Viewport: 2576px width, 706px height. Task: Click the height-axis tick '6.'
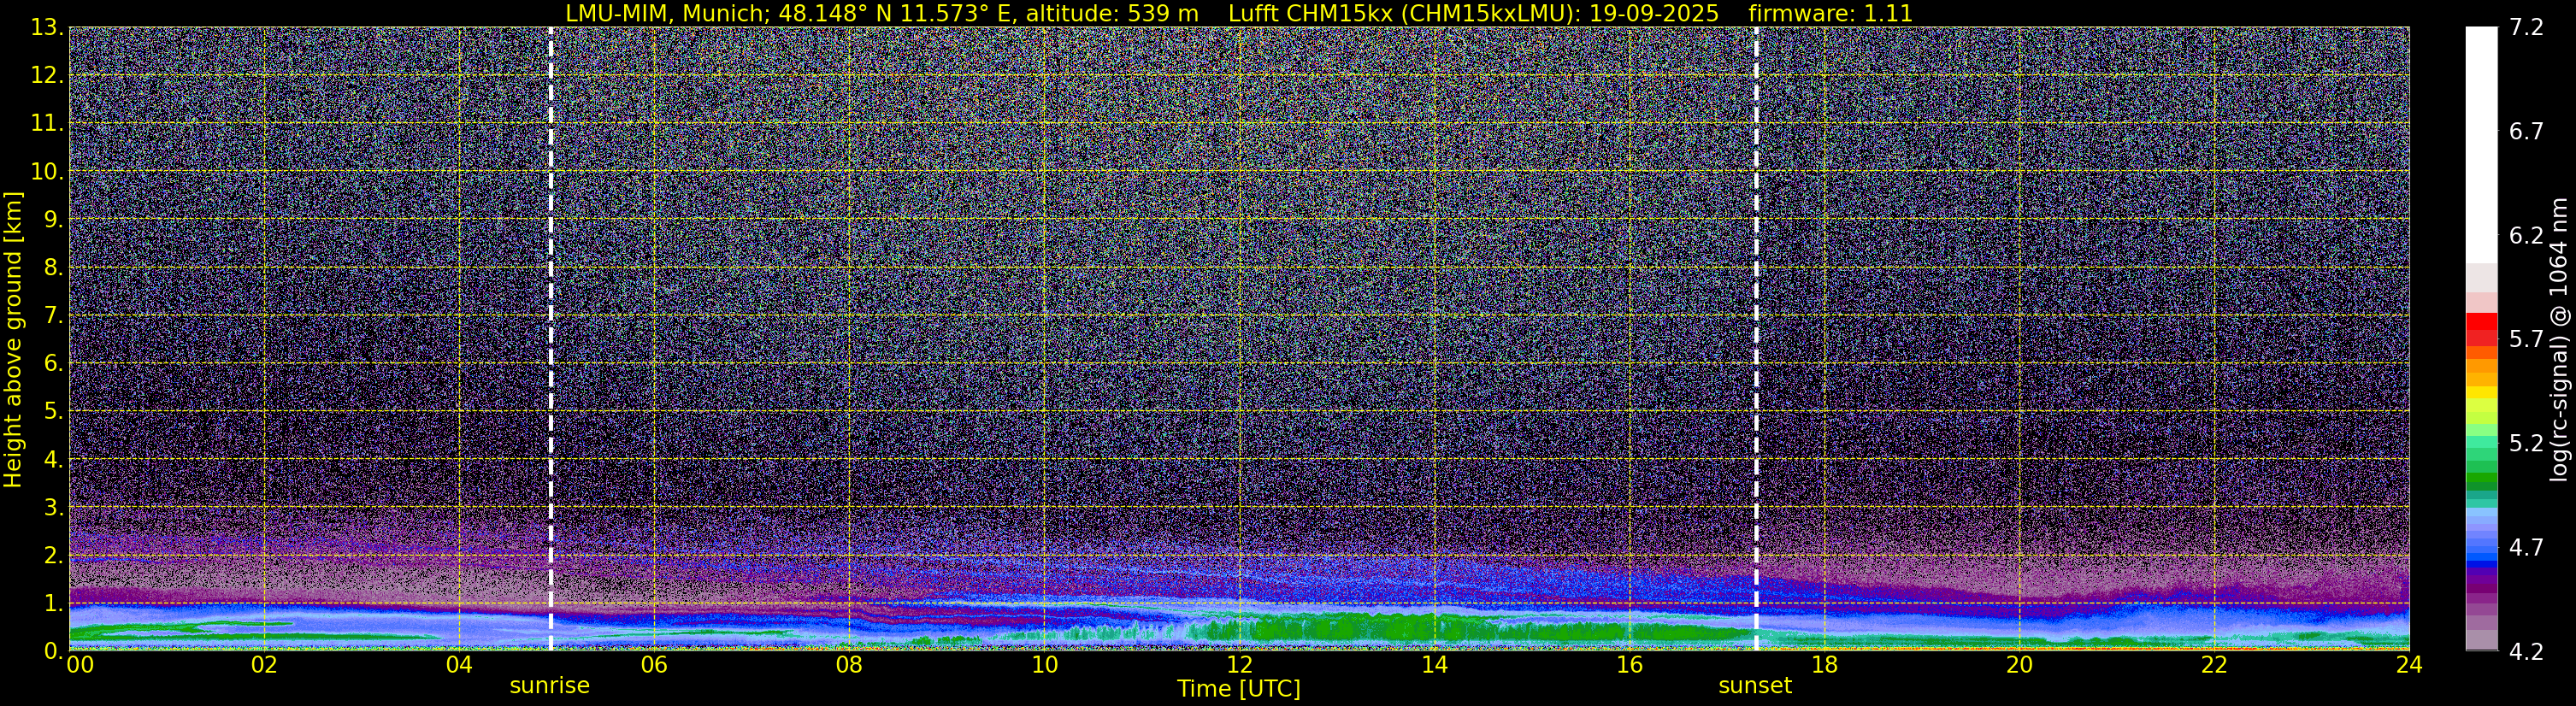point(55,363)
